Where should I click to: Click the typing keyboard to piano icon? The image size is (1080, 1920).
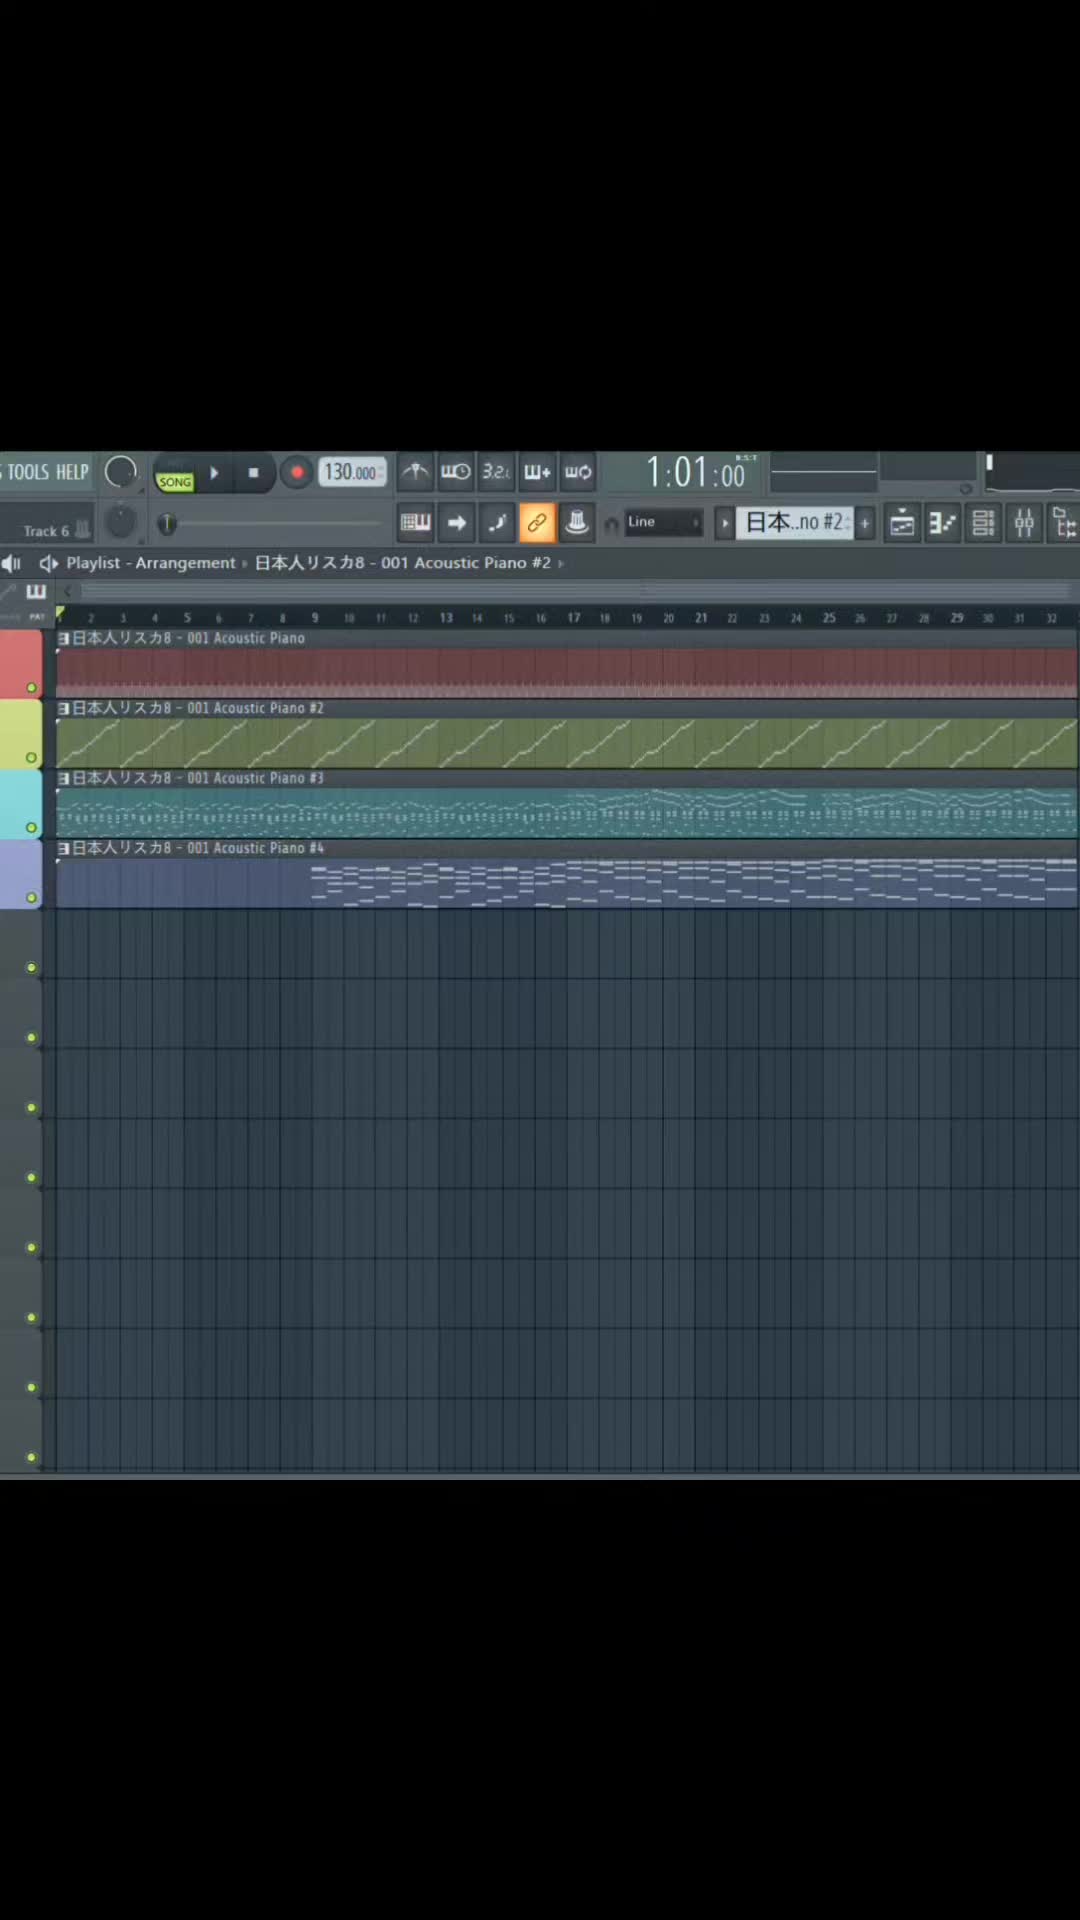pyautogui.click(x=415, y=522)
